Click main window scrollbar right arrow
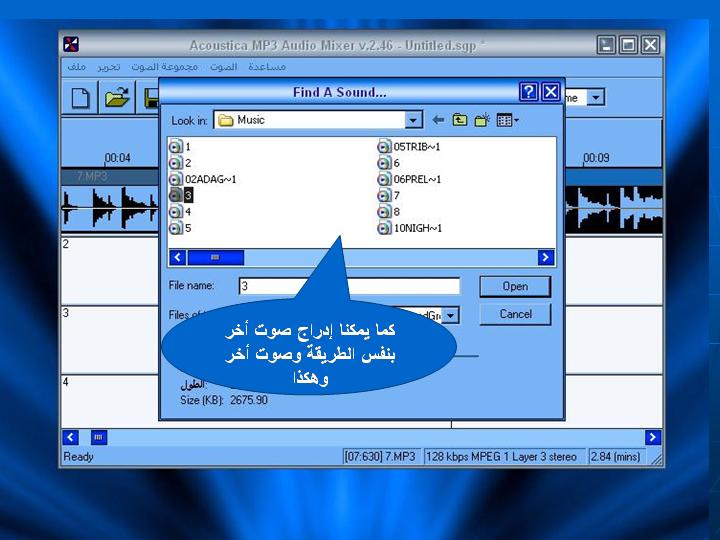Viewport: 720px width, 540px height. pos(652,437)
